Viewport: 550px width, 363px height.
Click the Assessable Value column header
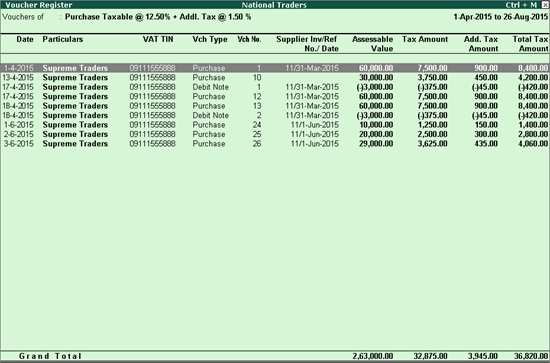pyautogui.click(x=373, y=44)
